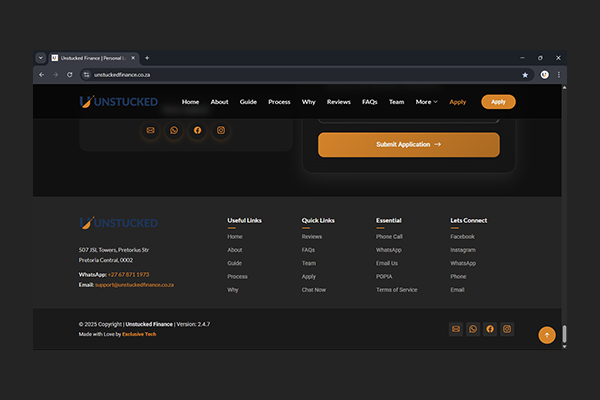Bookmark page with star icon
Screen dimensions: 600x400
pos(525,75)
